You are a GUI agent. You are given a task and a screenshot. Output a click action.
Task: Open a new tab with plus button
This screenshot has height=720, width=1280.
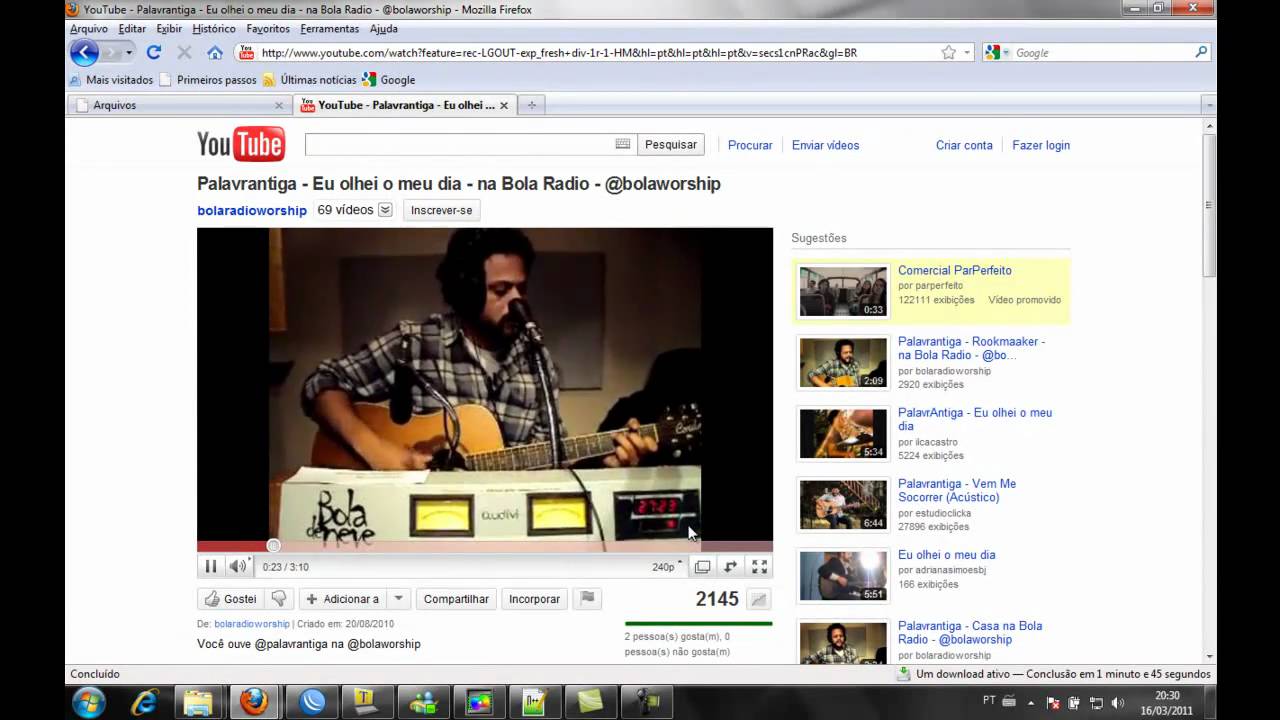532,105
